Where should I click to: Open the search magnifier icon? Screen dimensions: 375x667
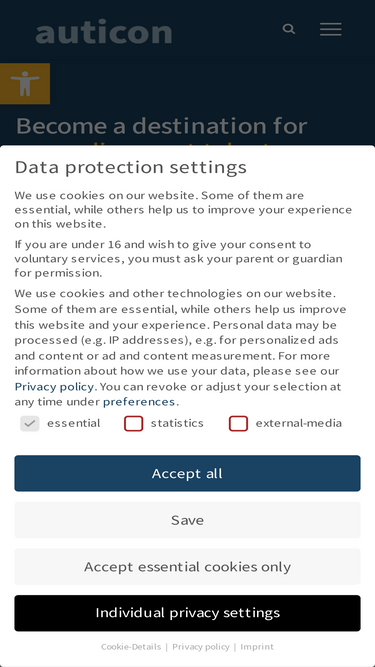pos(289,29)
